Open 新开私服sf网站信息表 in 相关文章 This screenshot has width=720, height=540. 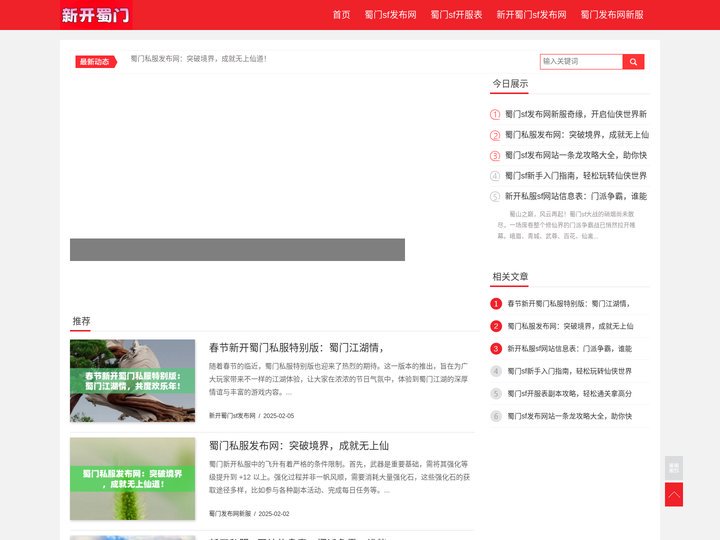coord(569,349)
